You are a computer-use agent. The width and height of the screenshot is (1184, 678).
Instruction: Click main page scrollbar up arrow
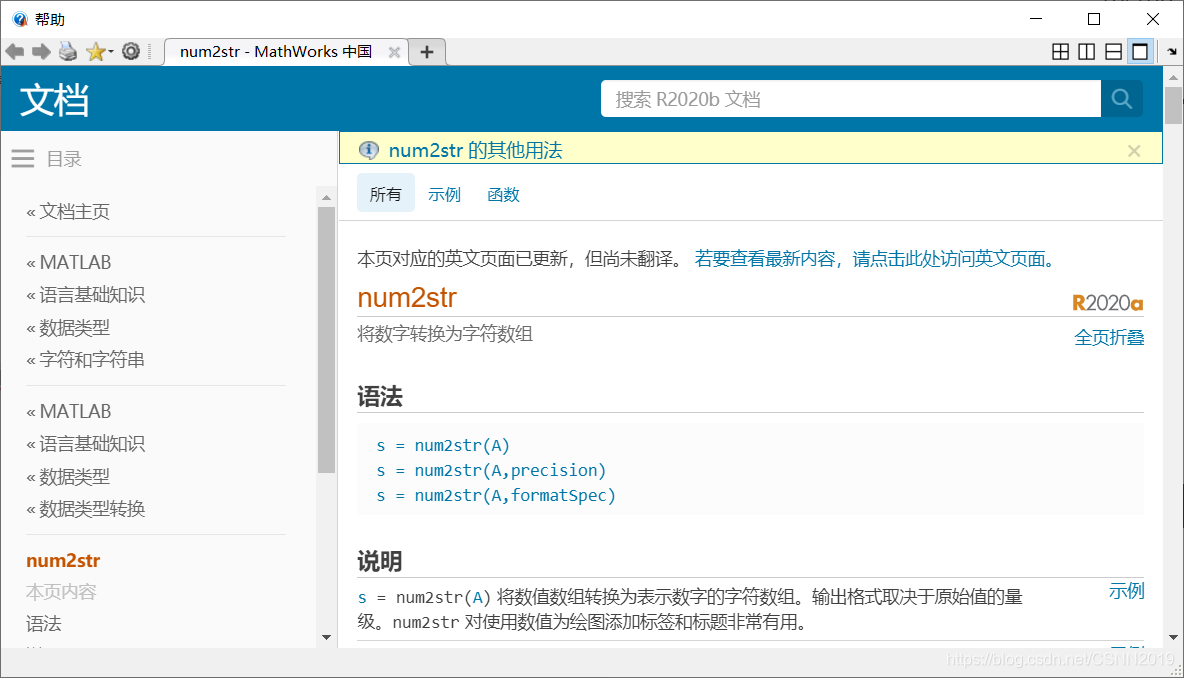pyautogui.click(x=1173, y=77)
